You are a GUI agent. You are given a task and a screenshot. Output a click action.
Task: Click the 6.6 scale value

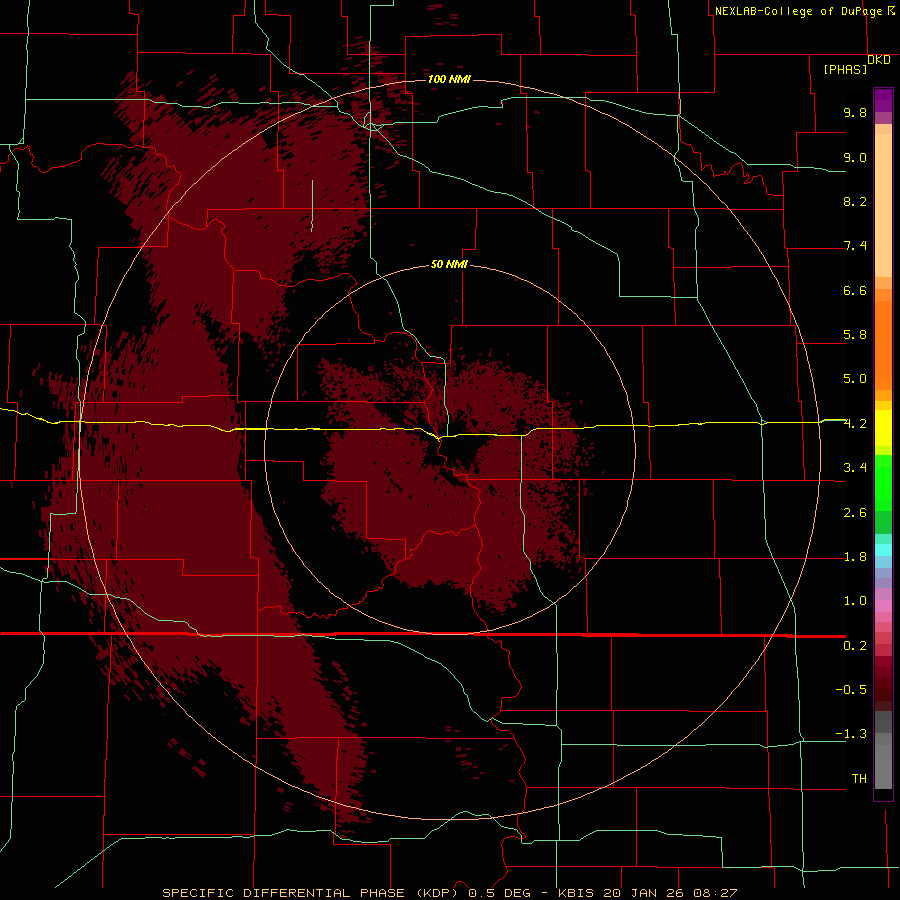tap(855, 290)
